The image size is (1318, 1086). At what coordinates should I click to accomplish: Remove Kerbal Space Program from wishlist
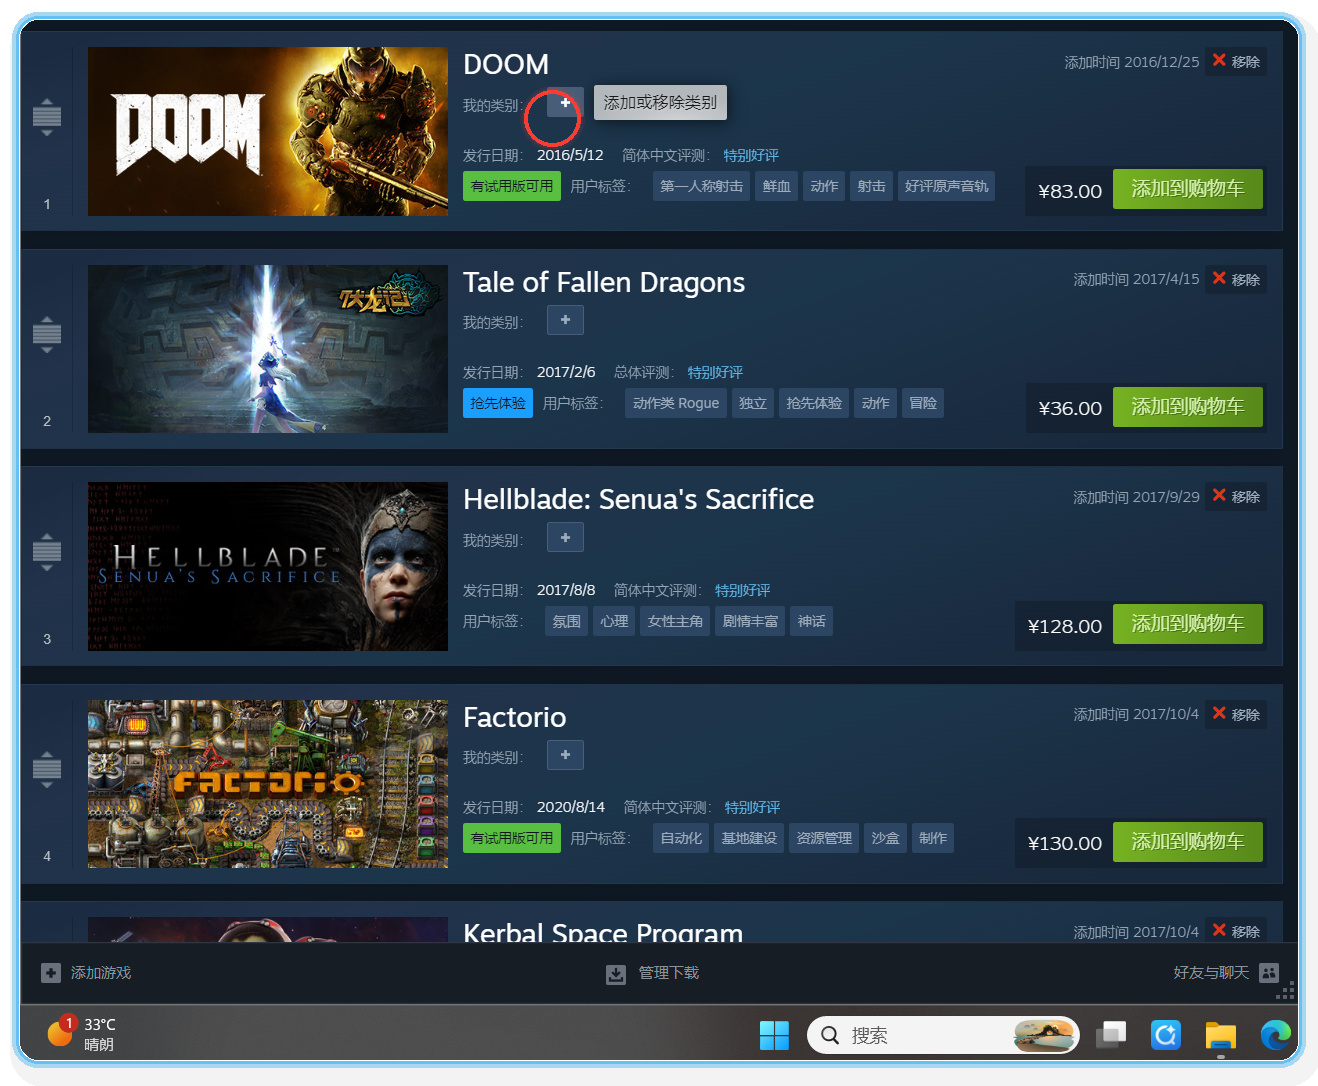(x=1236, y=931)
